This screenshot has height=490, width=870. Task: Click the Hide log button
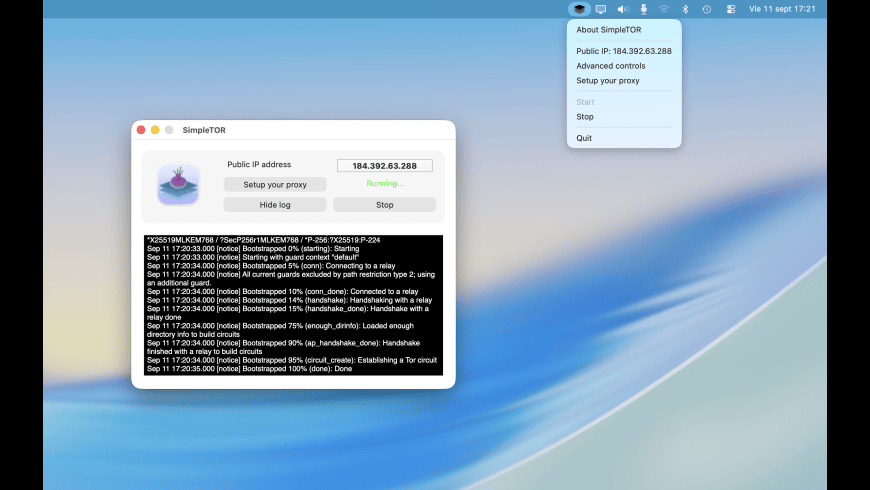[275, 205]
